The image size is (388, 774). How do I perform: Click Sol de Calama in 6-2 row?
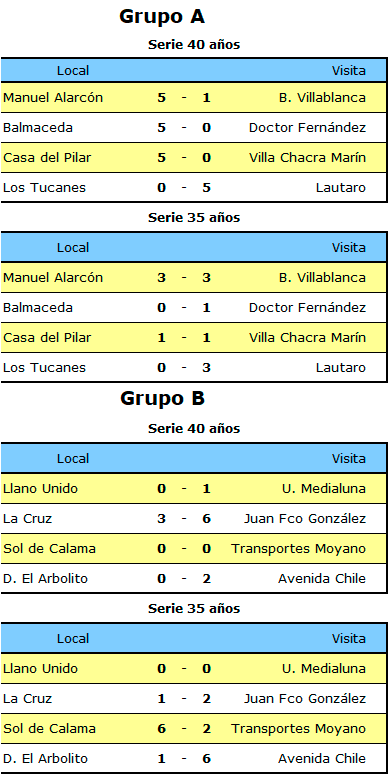[x=49, y=729]
